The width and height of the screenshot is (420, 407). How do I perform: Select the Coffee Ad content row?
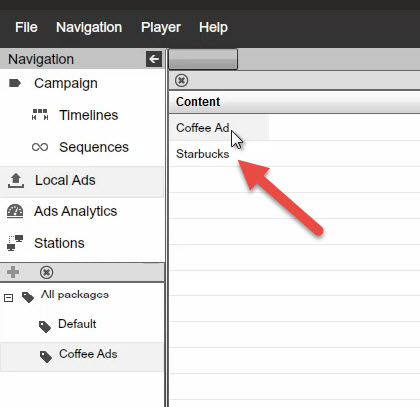coord(294,128)
